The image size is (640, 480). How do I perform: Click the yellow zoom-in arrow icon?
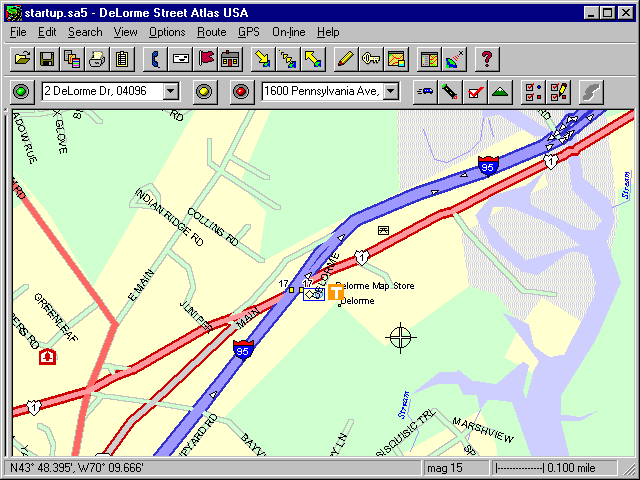point(263,60)
